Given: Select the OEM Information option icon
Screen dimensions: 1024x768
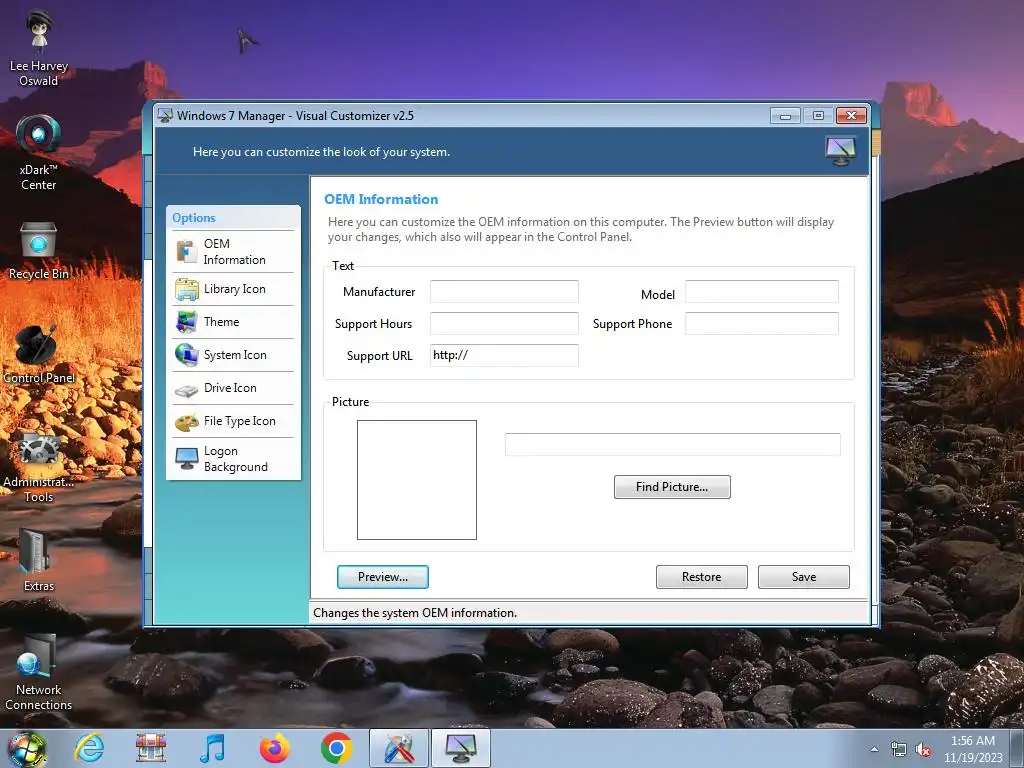Looking at the screenshot, I should 187,251.
